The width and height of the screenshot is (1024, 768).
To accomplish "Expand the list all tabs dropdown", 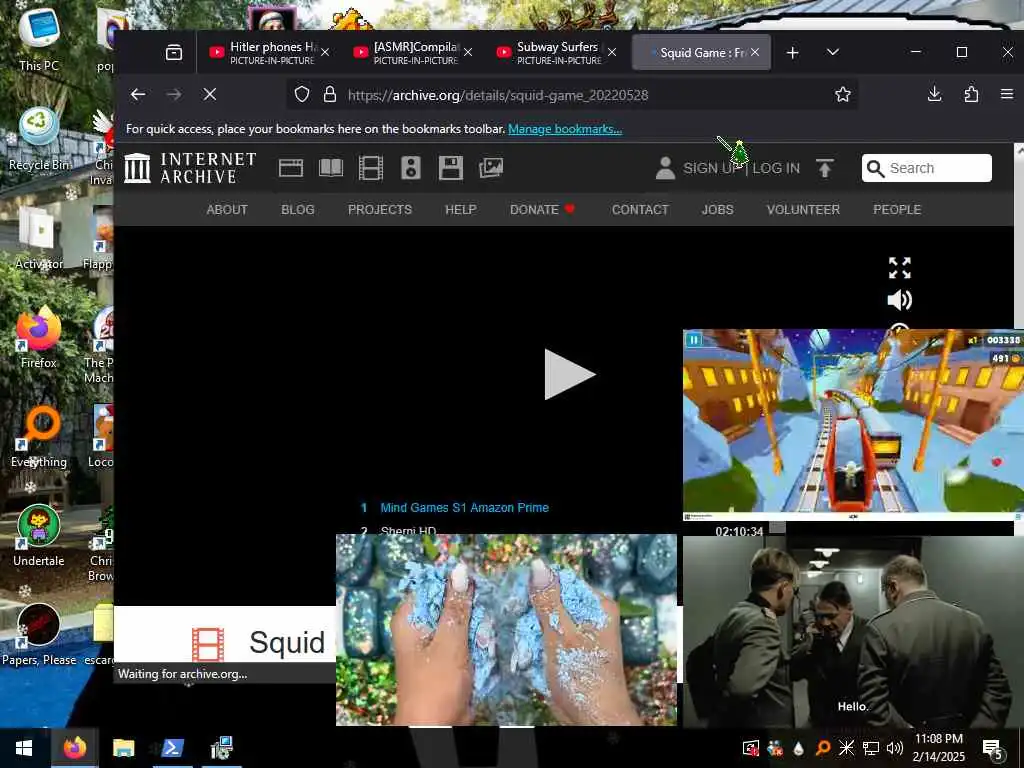I will point(833,52).
